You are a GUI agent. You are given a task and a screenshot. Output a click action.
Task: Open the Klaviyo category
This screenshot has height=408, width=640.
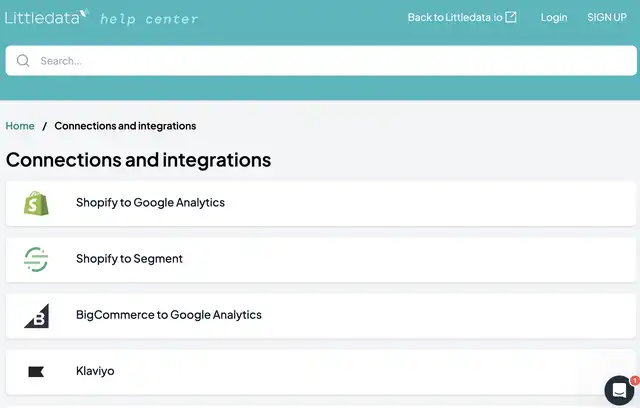click(321, 372)
